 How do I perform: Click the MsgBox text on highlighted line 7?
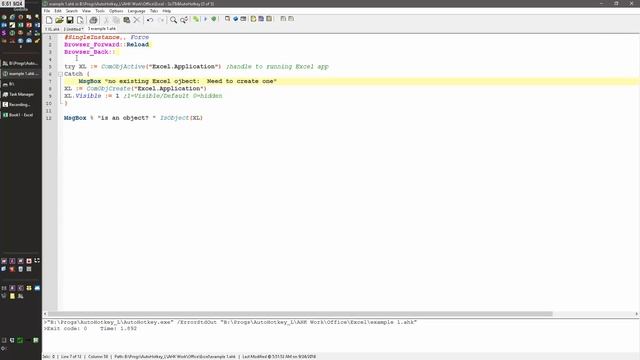coord(89,81)
